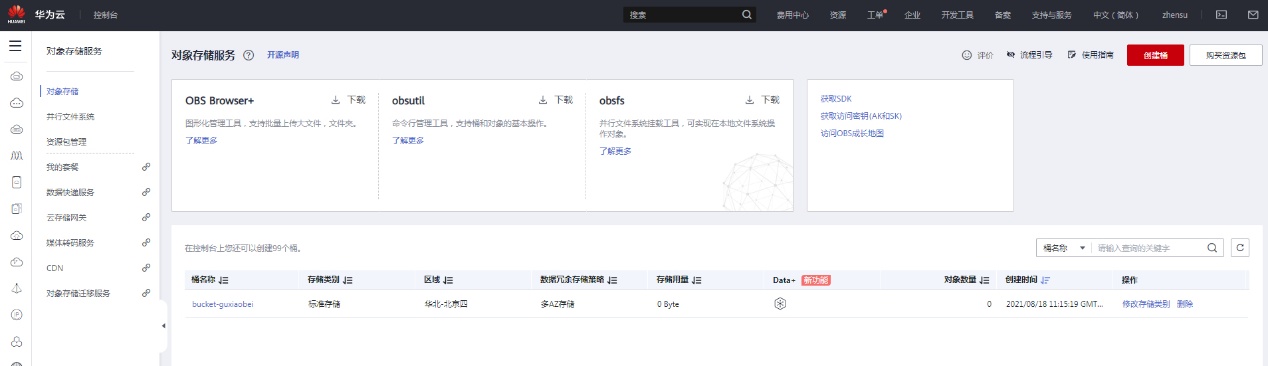Viewport: 1268px width, 366px height.
Task: Click 了解更多 under obsutil
Action: [x=408, y=140]
